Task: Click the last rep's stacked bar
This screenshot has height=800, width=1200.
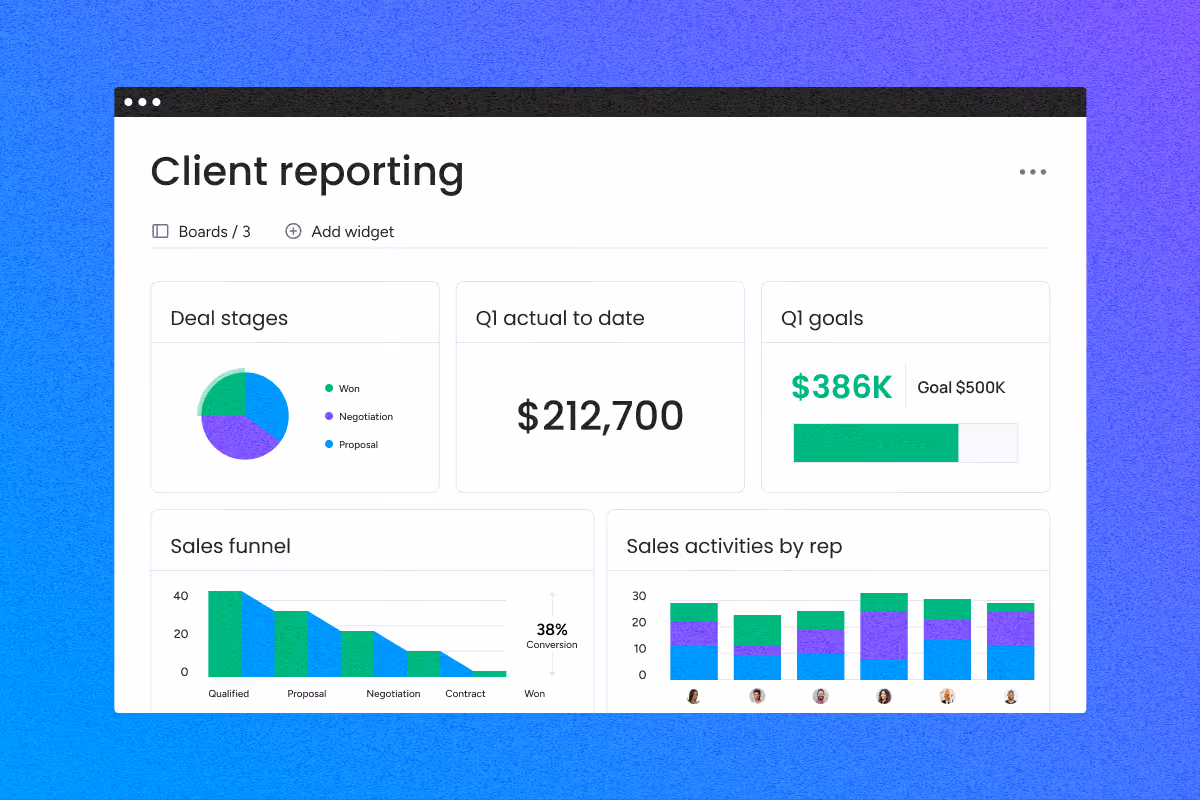Action: point(1011,641)
